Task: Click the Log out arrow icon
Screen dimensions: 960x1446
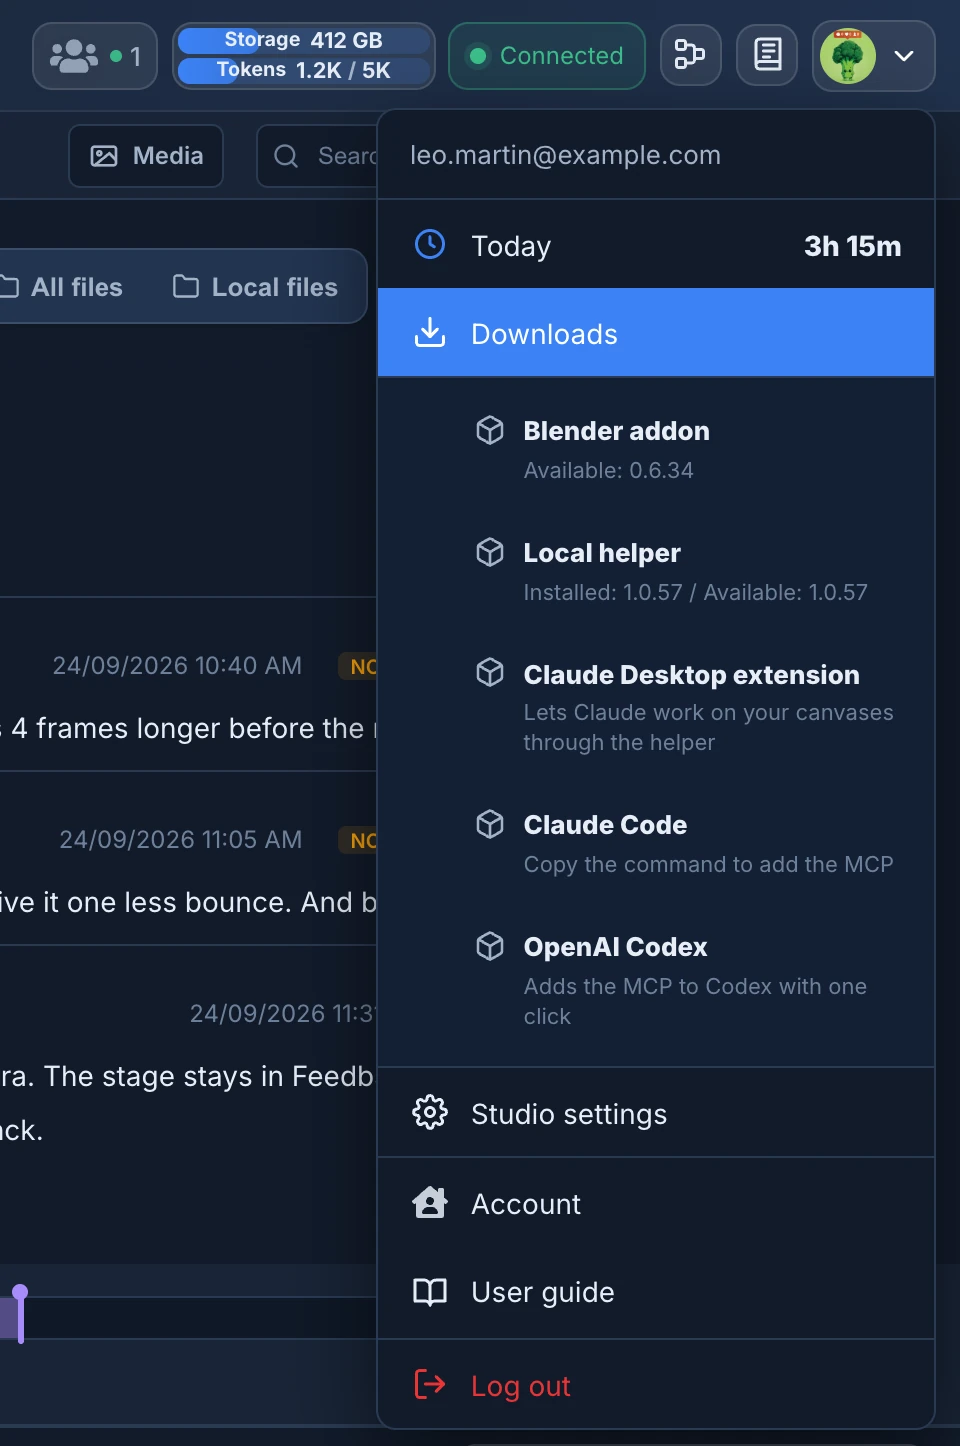Action: click(x=430, y=1384)
